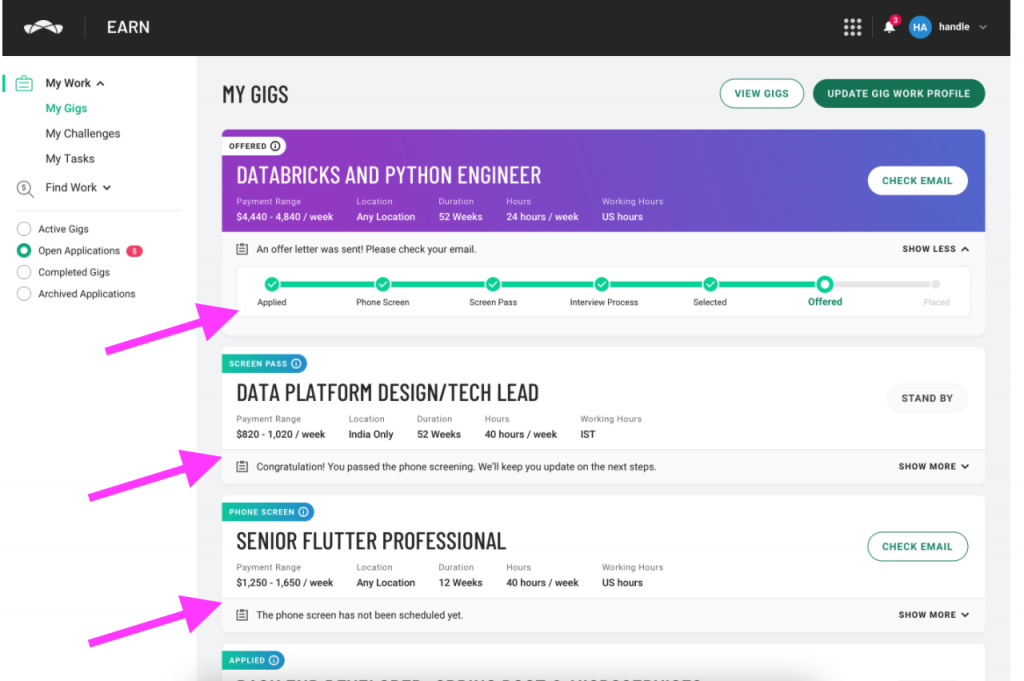Click the Offered step circle marker
The width and height of the screenshot is (1024, 681).
click(825, 284)
